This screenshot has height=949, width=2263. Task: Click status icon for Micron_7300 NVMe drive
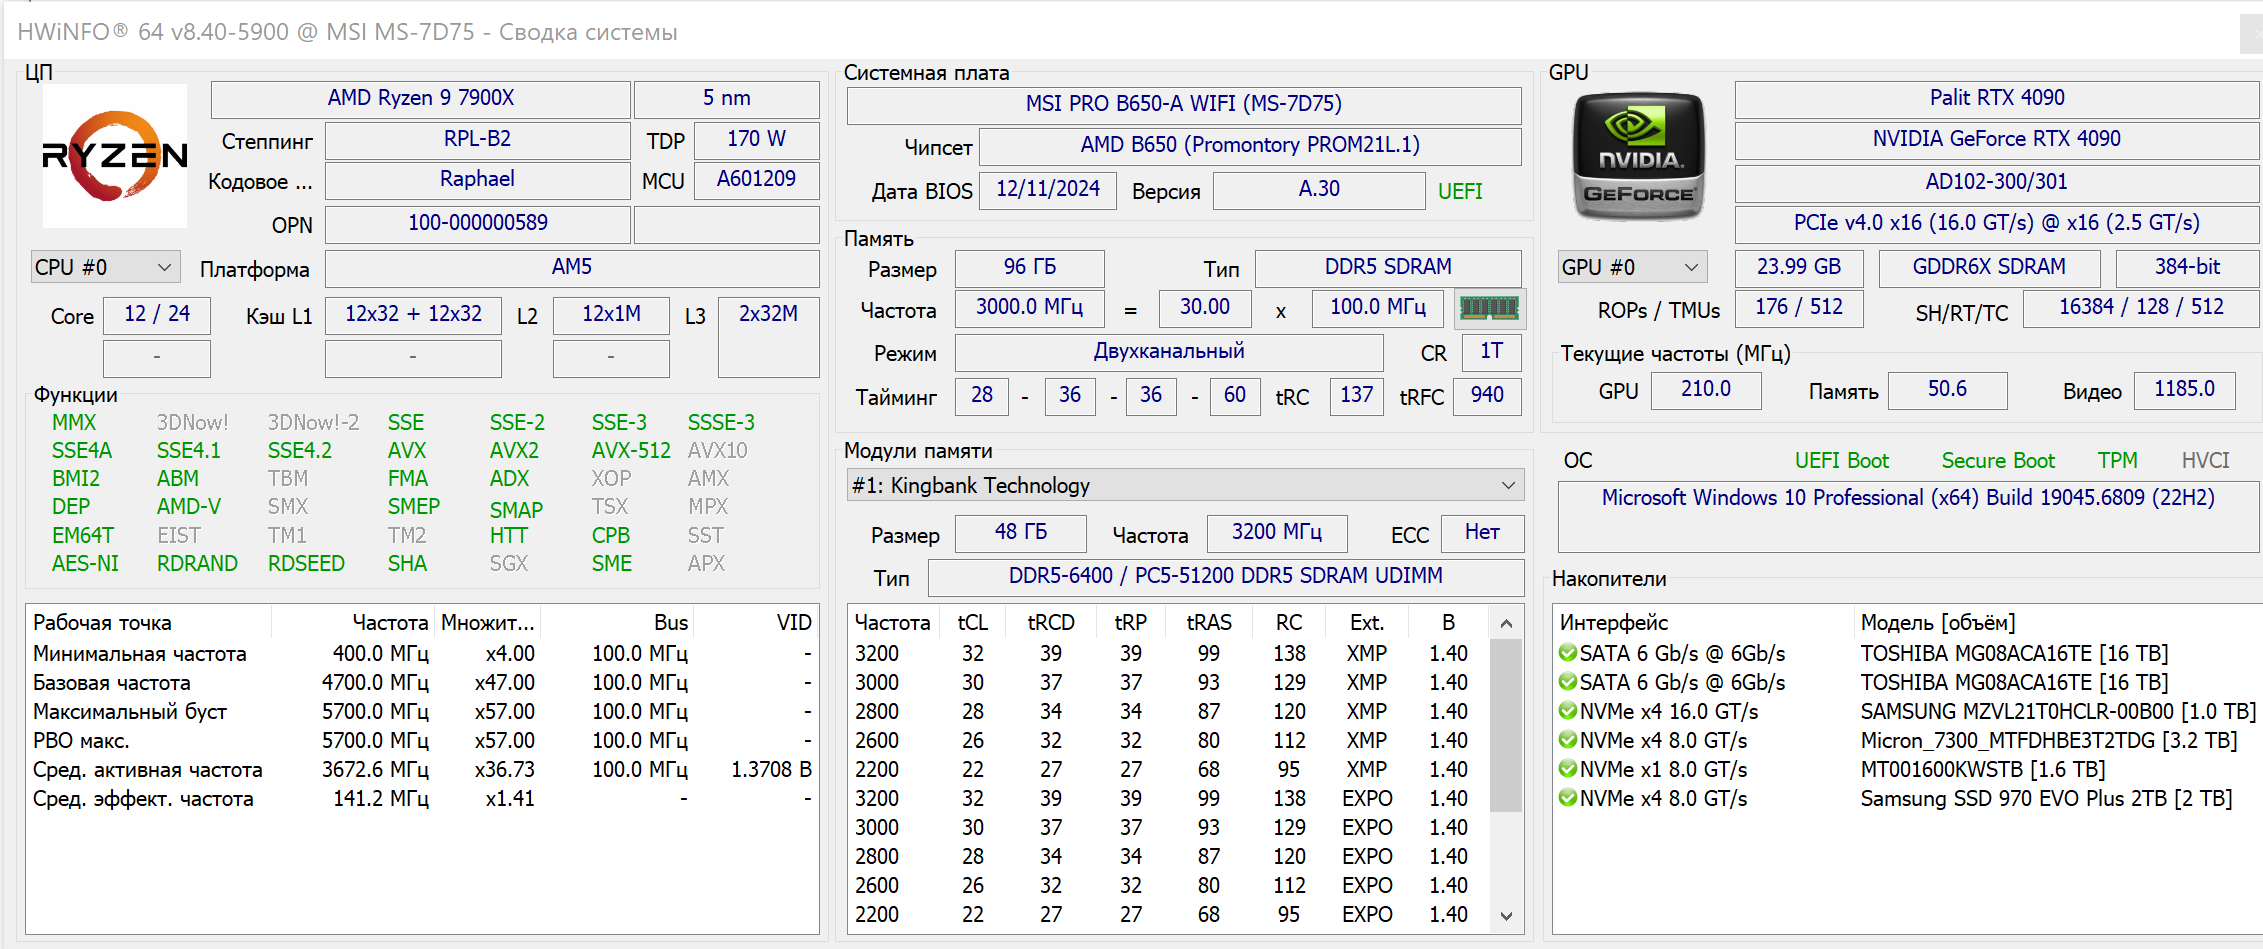pos(1567,741)
